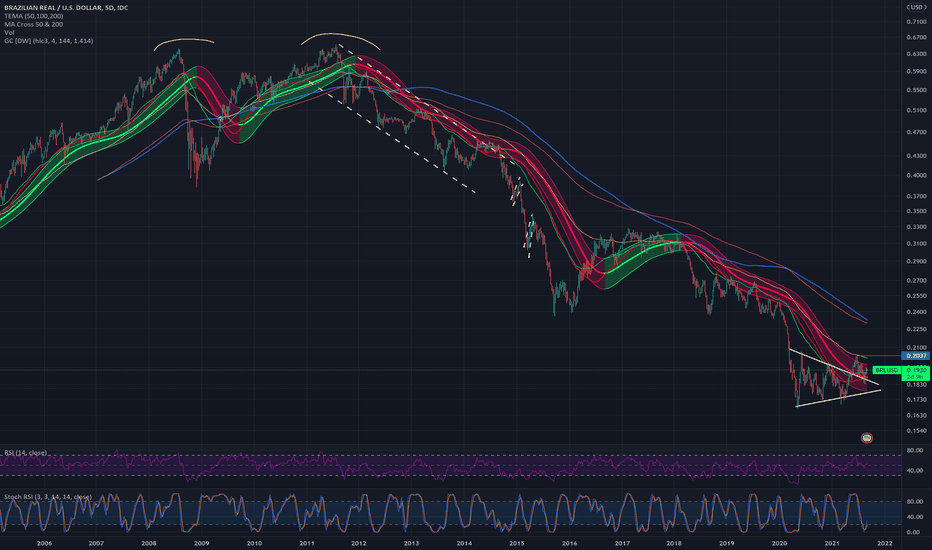Select the TEMA (50,100,200) indicator legend

(x=33, y=16)
